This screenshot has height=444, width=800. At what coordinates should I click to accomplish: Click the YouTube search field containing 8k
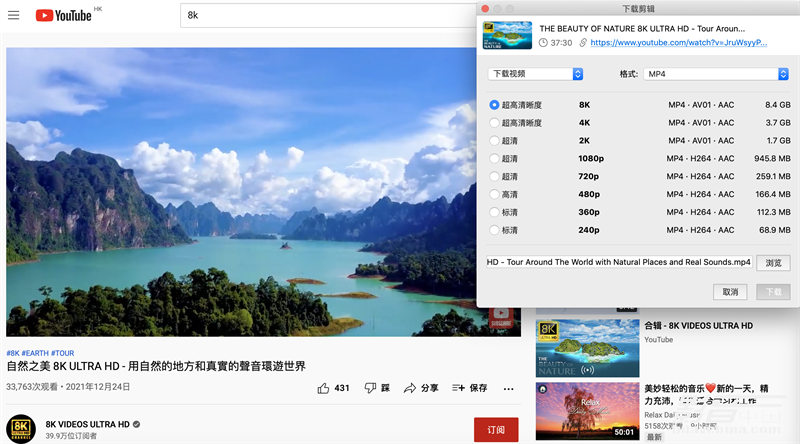[x=329, y=15]
